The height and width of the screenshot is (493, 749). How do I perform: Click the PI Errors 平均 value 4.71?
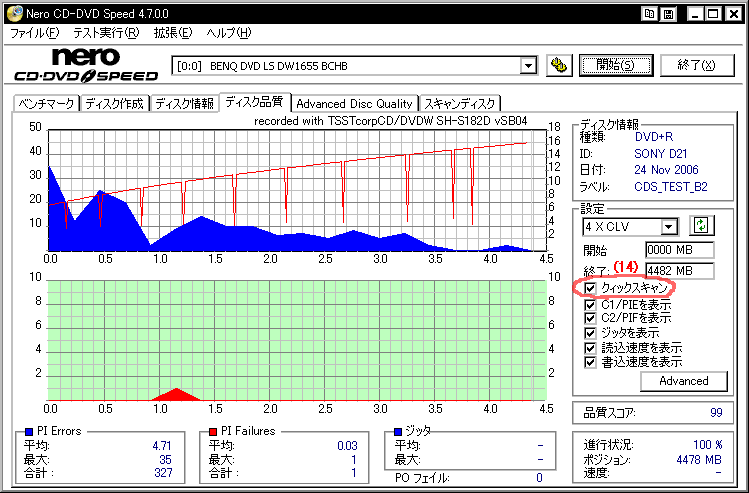[162, 446]
